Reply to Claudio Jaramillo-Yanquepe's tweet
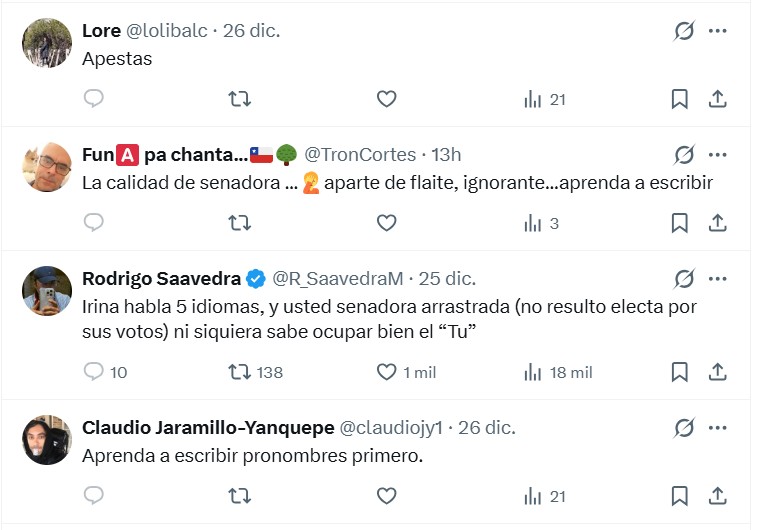The image size is (773, 530). pyautogui.click(x=94, y=496)
